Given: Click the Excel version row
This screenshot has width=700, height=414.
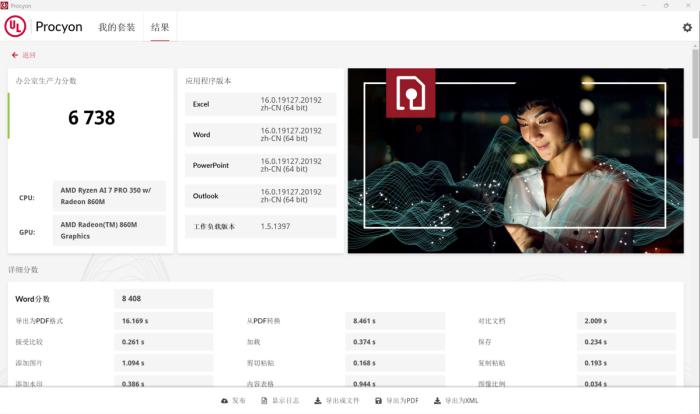Looking at the screenshot, I should pos(261,104).
